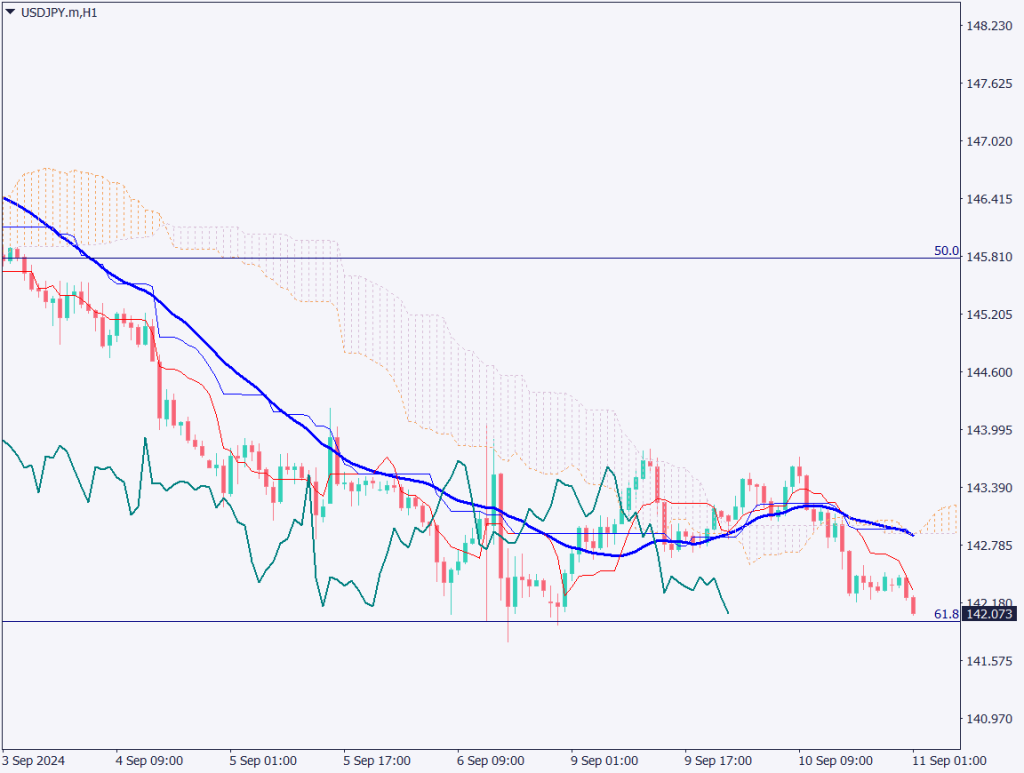Open the dropdown triangle beside USDJPY.m,H1

[x=10, y=13]
